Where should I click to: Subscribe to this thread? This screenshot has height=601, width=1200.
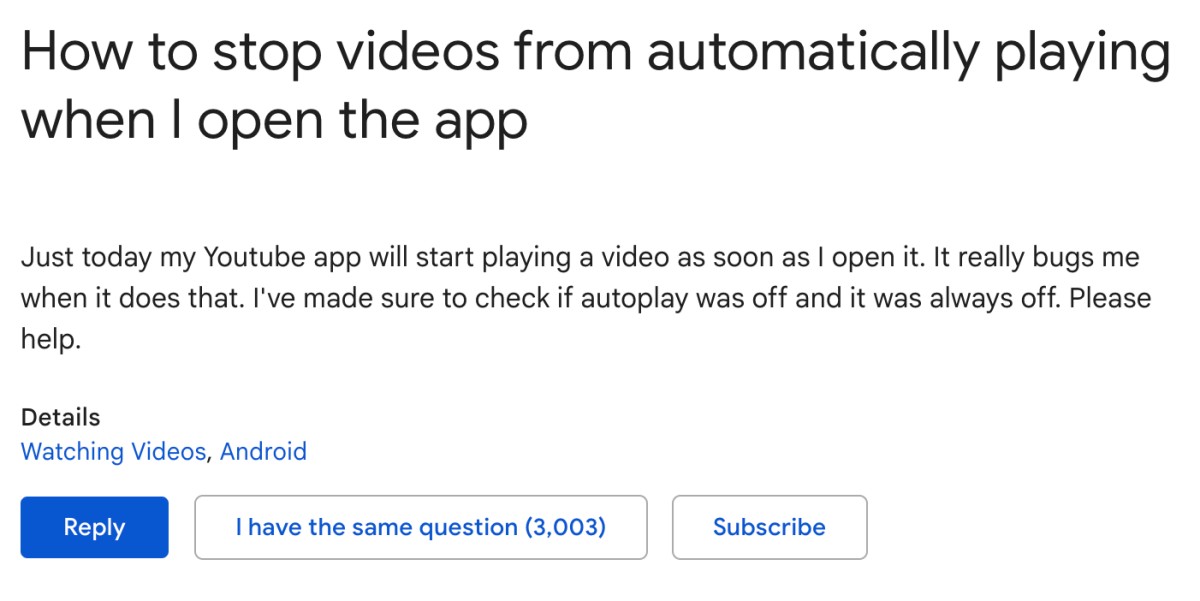pos(769,527)
